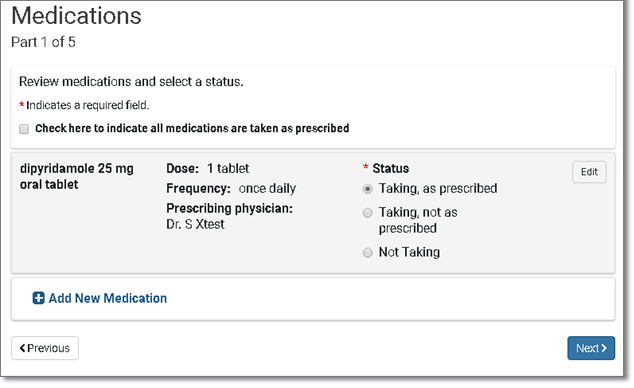
Task: Select the Taking, as prescribed radio button
Action: point(368,189)
